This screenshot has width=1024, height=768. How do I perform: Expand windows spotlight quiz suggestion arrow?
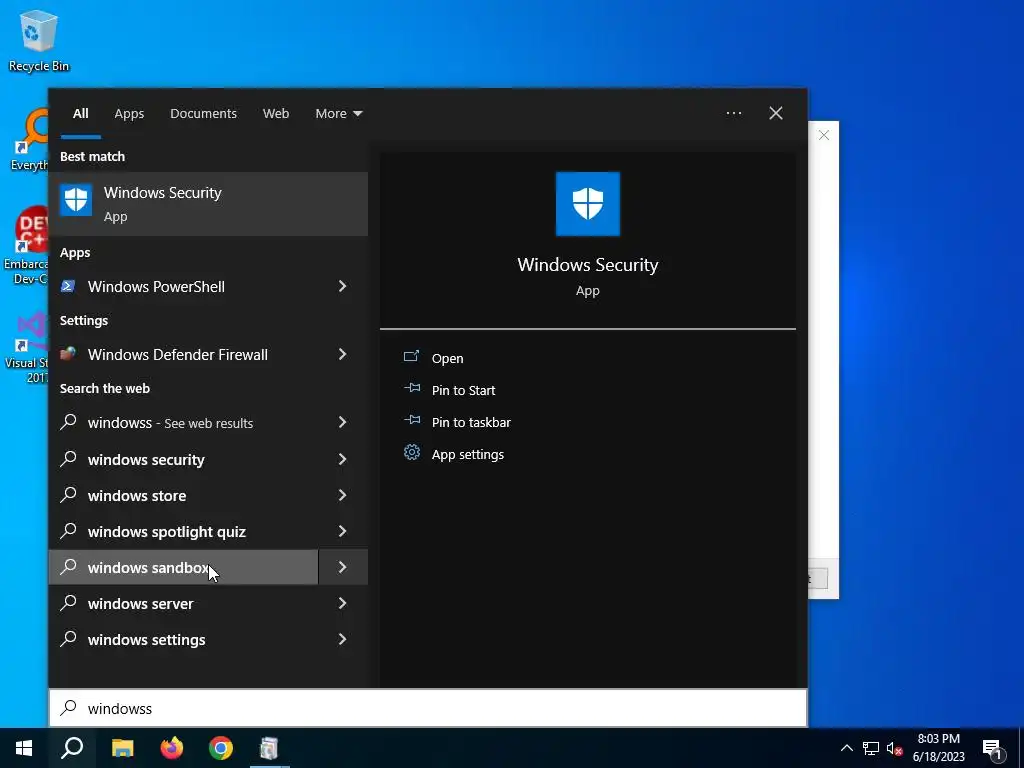tap(342, 531)
